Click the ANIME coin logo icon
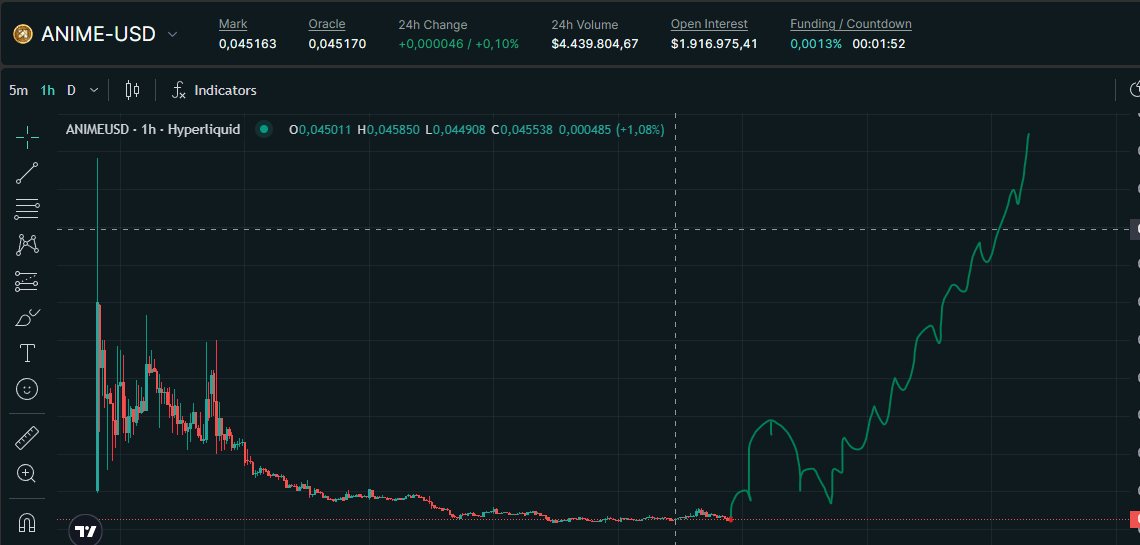The height and width of the screenshot is (545, 1140). [x=23, y=34]
